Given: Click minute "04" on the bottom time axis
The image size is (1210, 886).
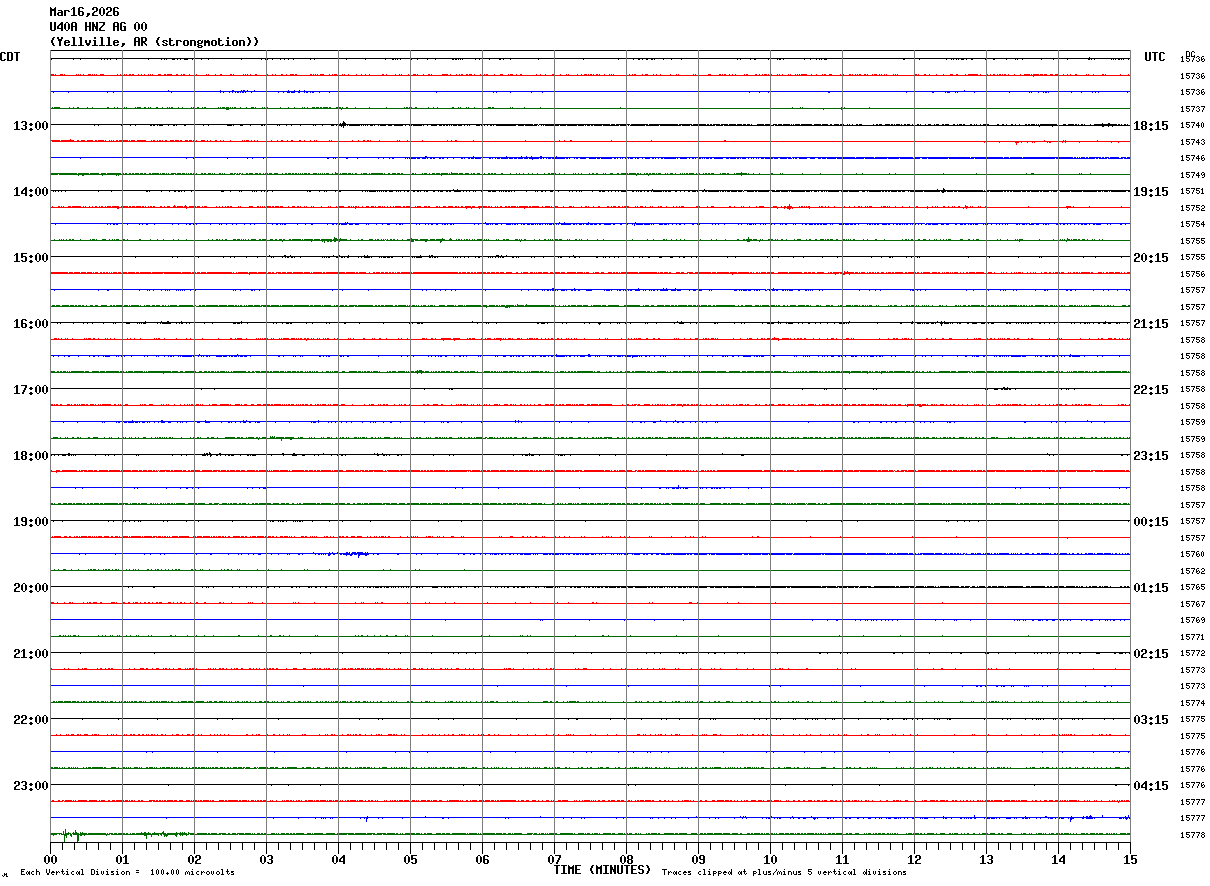Looking at the screenshot, I should [338, 860].
